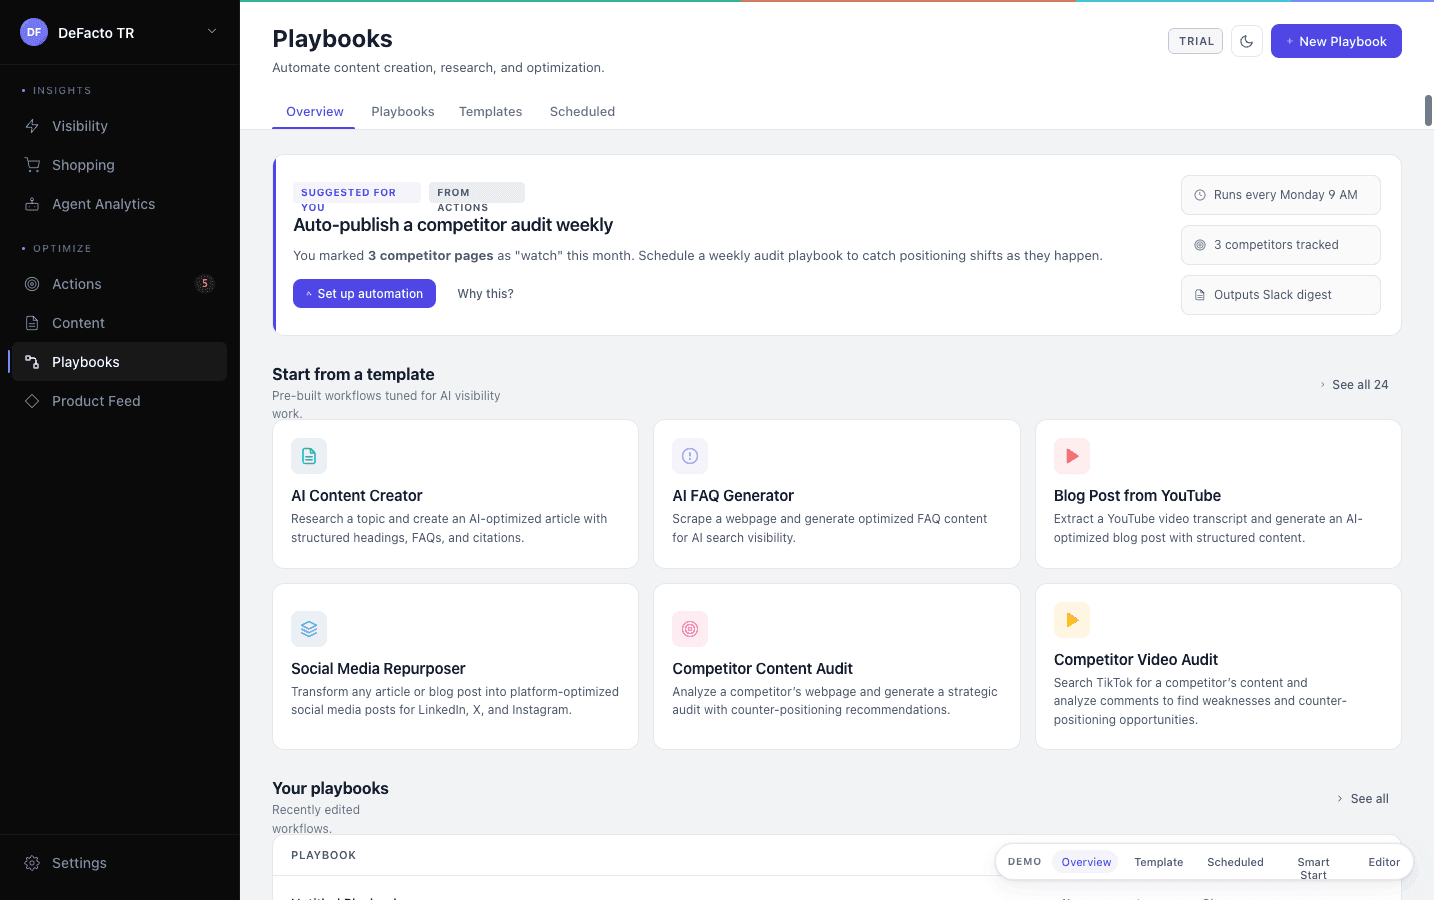
Task: Select the Social Media Repurposer layers icon
Action: (308, 628)
